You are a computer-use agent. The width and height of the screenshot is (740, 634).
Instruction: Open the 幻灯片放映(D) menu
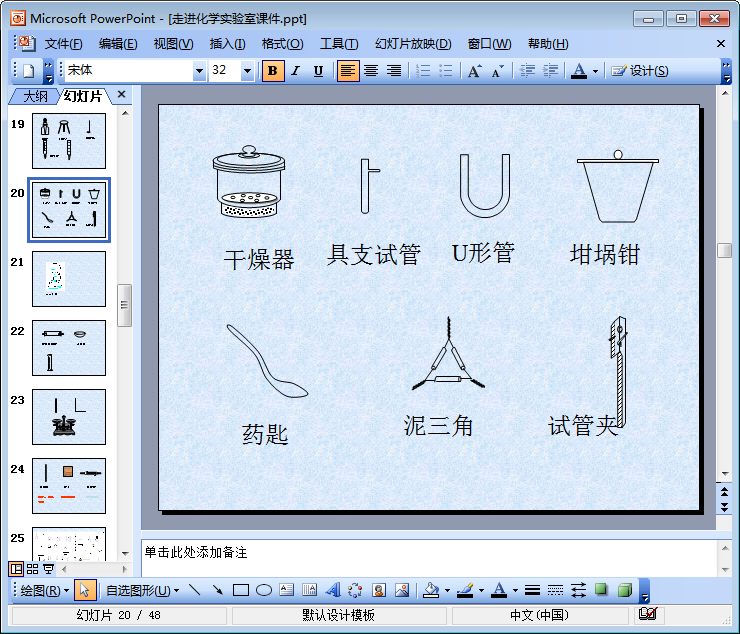point(413,44)
